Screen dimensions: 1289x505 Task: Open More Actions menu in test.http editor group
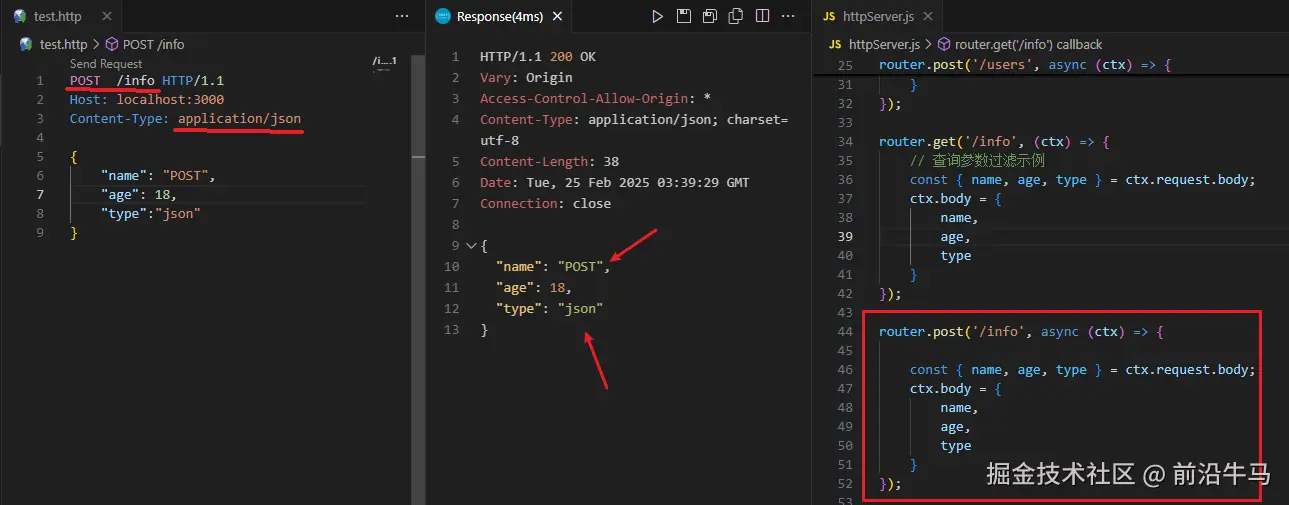(x=402, y=16)
